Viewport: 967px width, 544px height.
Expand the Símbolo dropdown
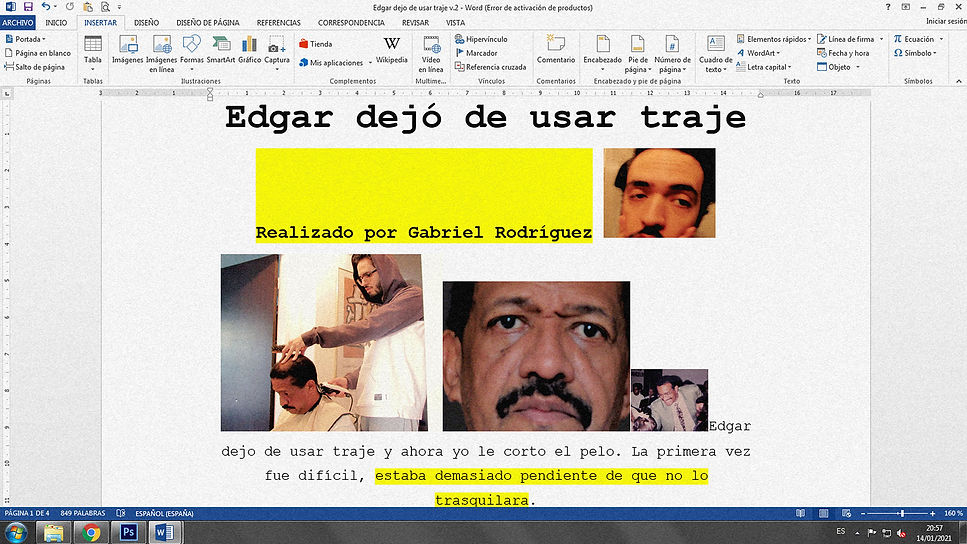point(915,53)
